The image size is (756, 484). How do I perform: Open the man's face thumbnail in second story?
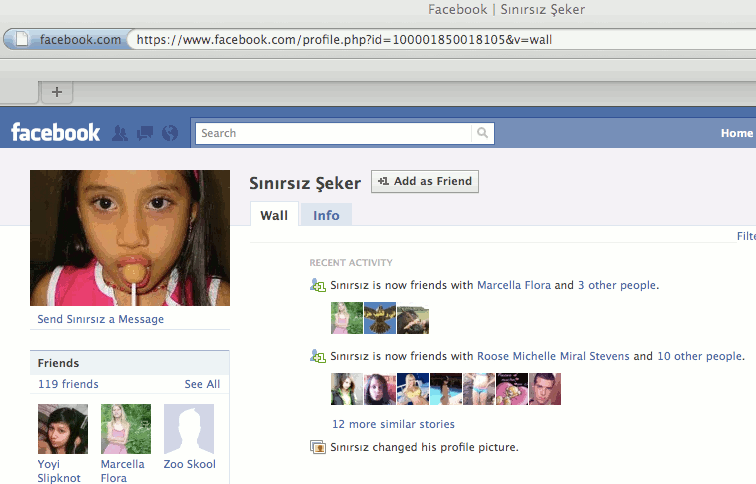[545, 389]
